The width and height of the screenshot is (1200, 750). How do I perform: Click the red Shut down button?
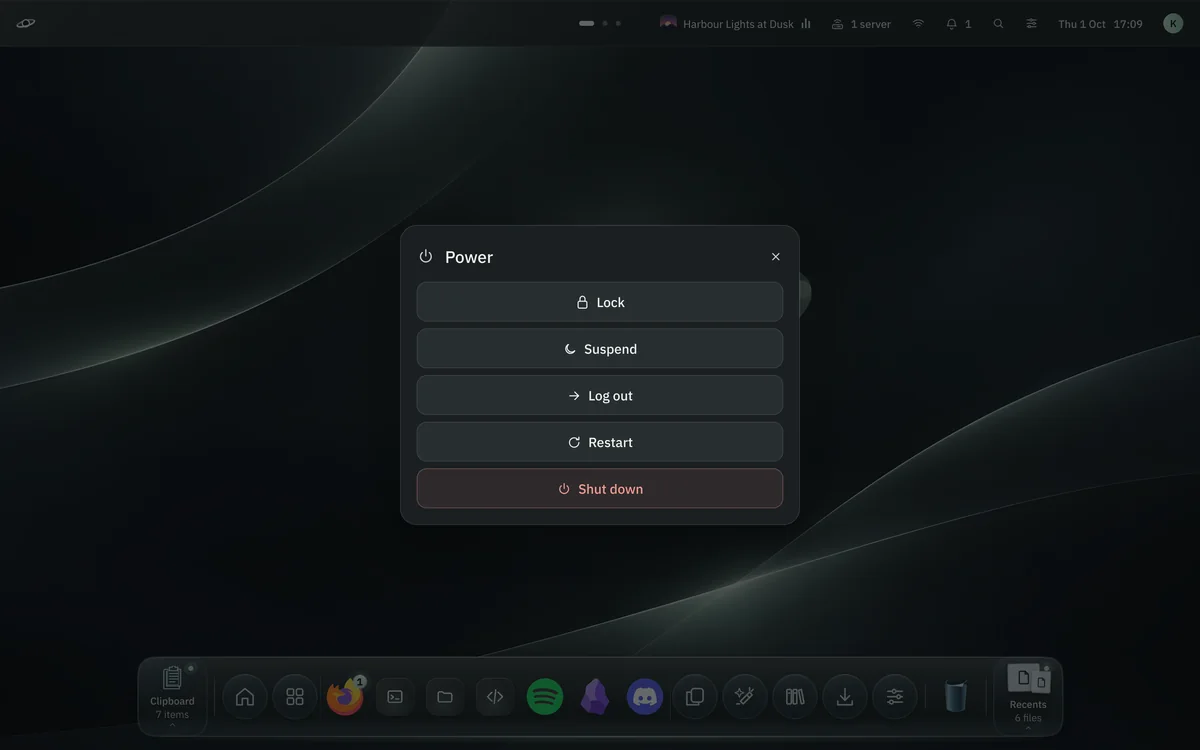[600, 489]
